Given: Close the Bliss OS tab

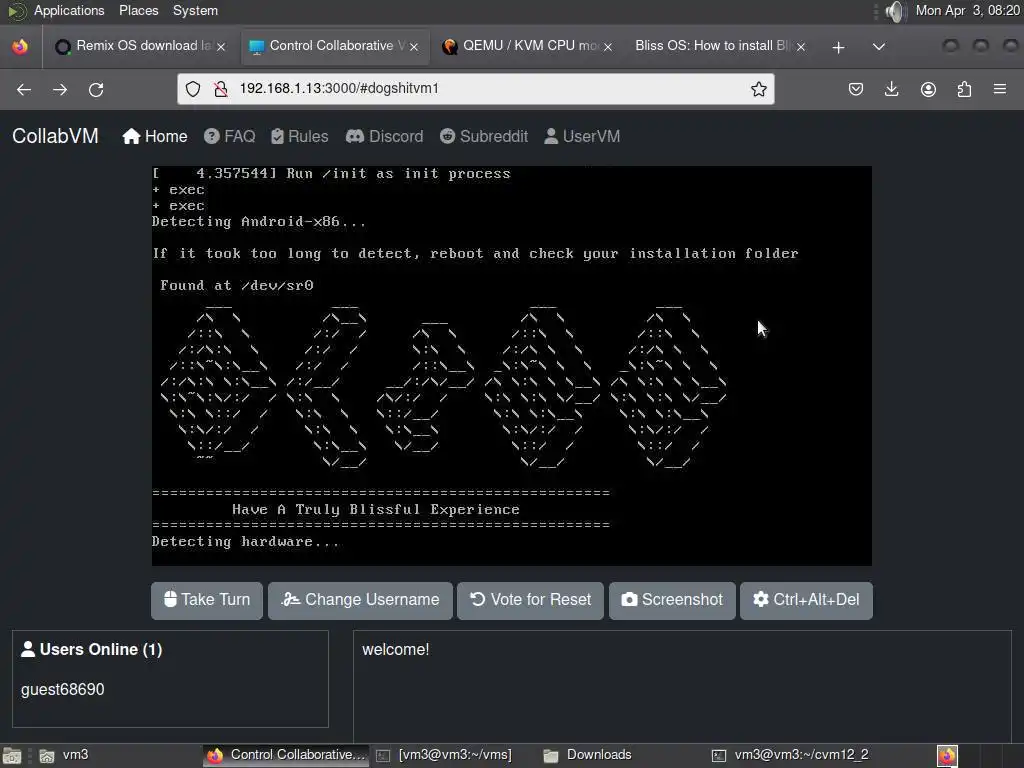Looking at the screenshot, I should (801, 47).
